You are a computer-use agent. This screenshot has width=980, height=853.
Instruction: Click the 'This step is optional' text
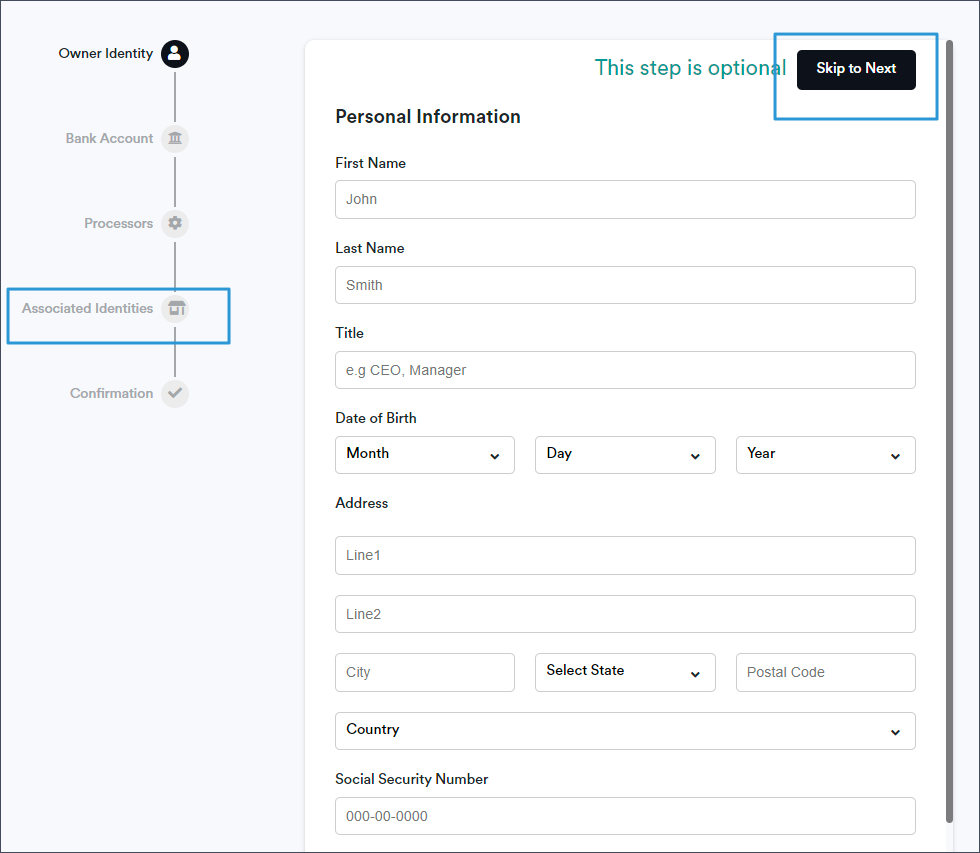(x=690, y=67)
